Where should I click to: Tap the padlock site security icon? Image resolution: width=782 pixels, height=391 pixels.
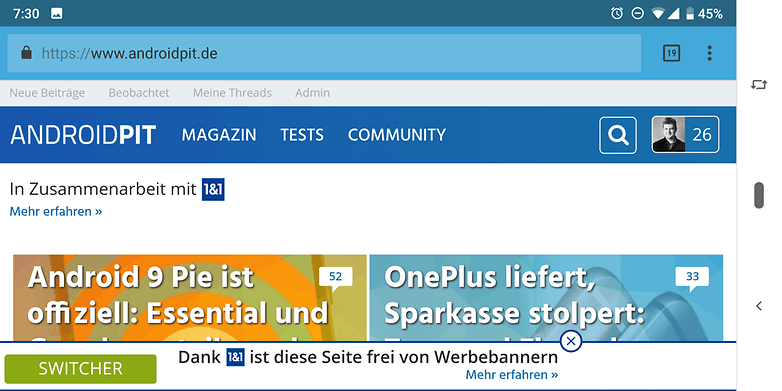(x=26, y=52)
